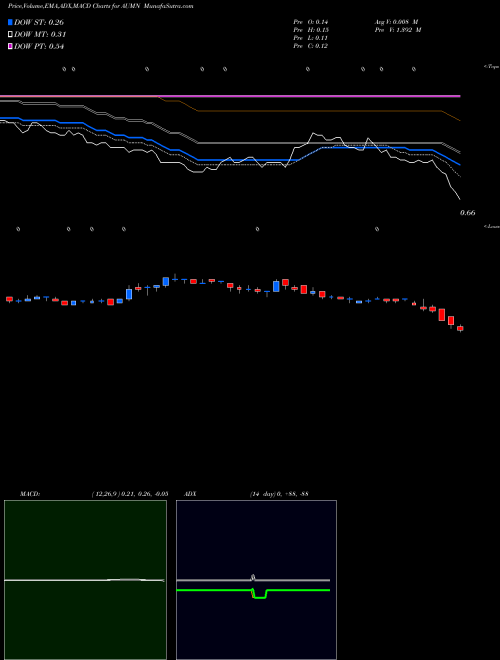Click the '<Lows' axis label
Image resolution: width=500 pixels, height=660 pixels.
[492, 226]
